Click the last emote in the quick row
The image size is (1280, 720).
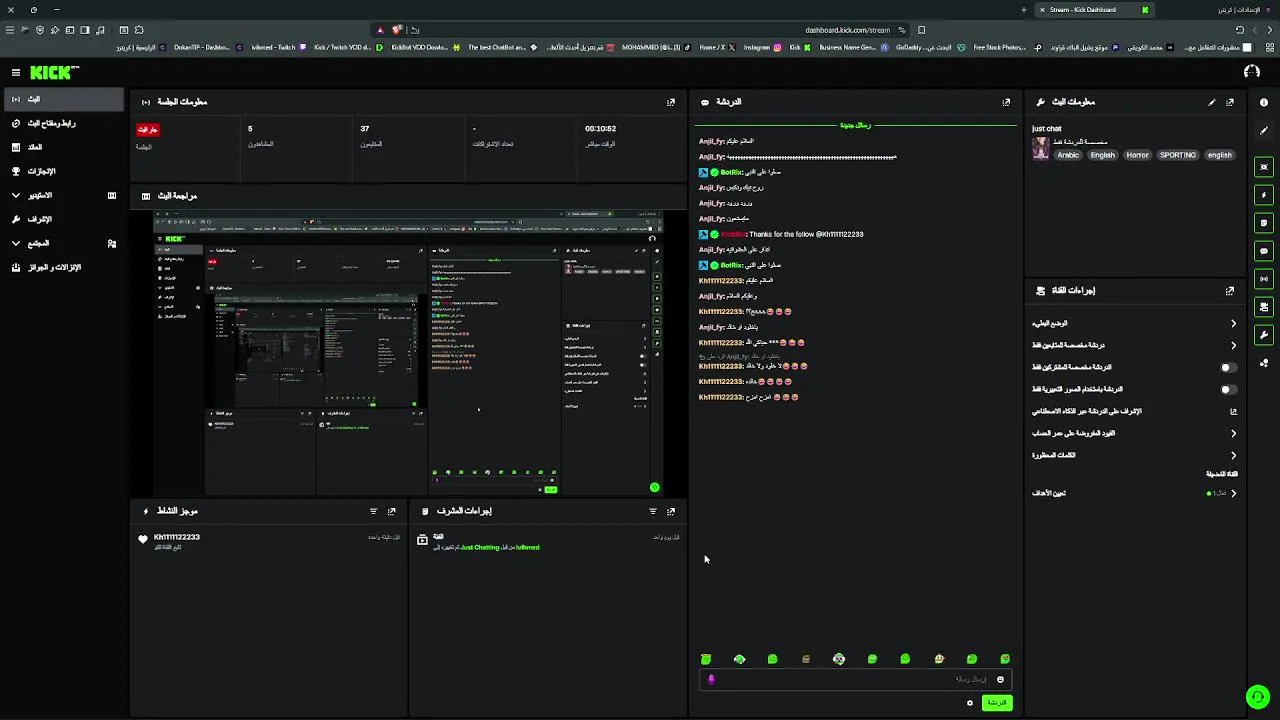pyautogui.click(x=1005, y=659)
